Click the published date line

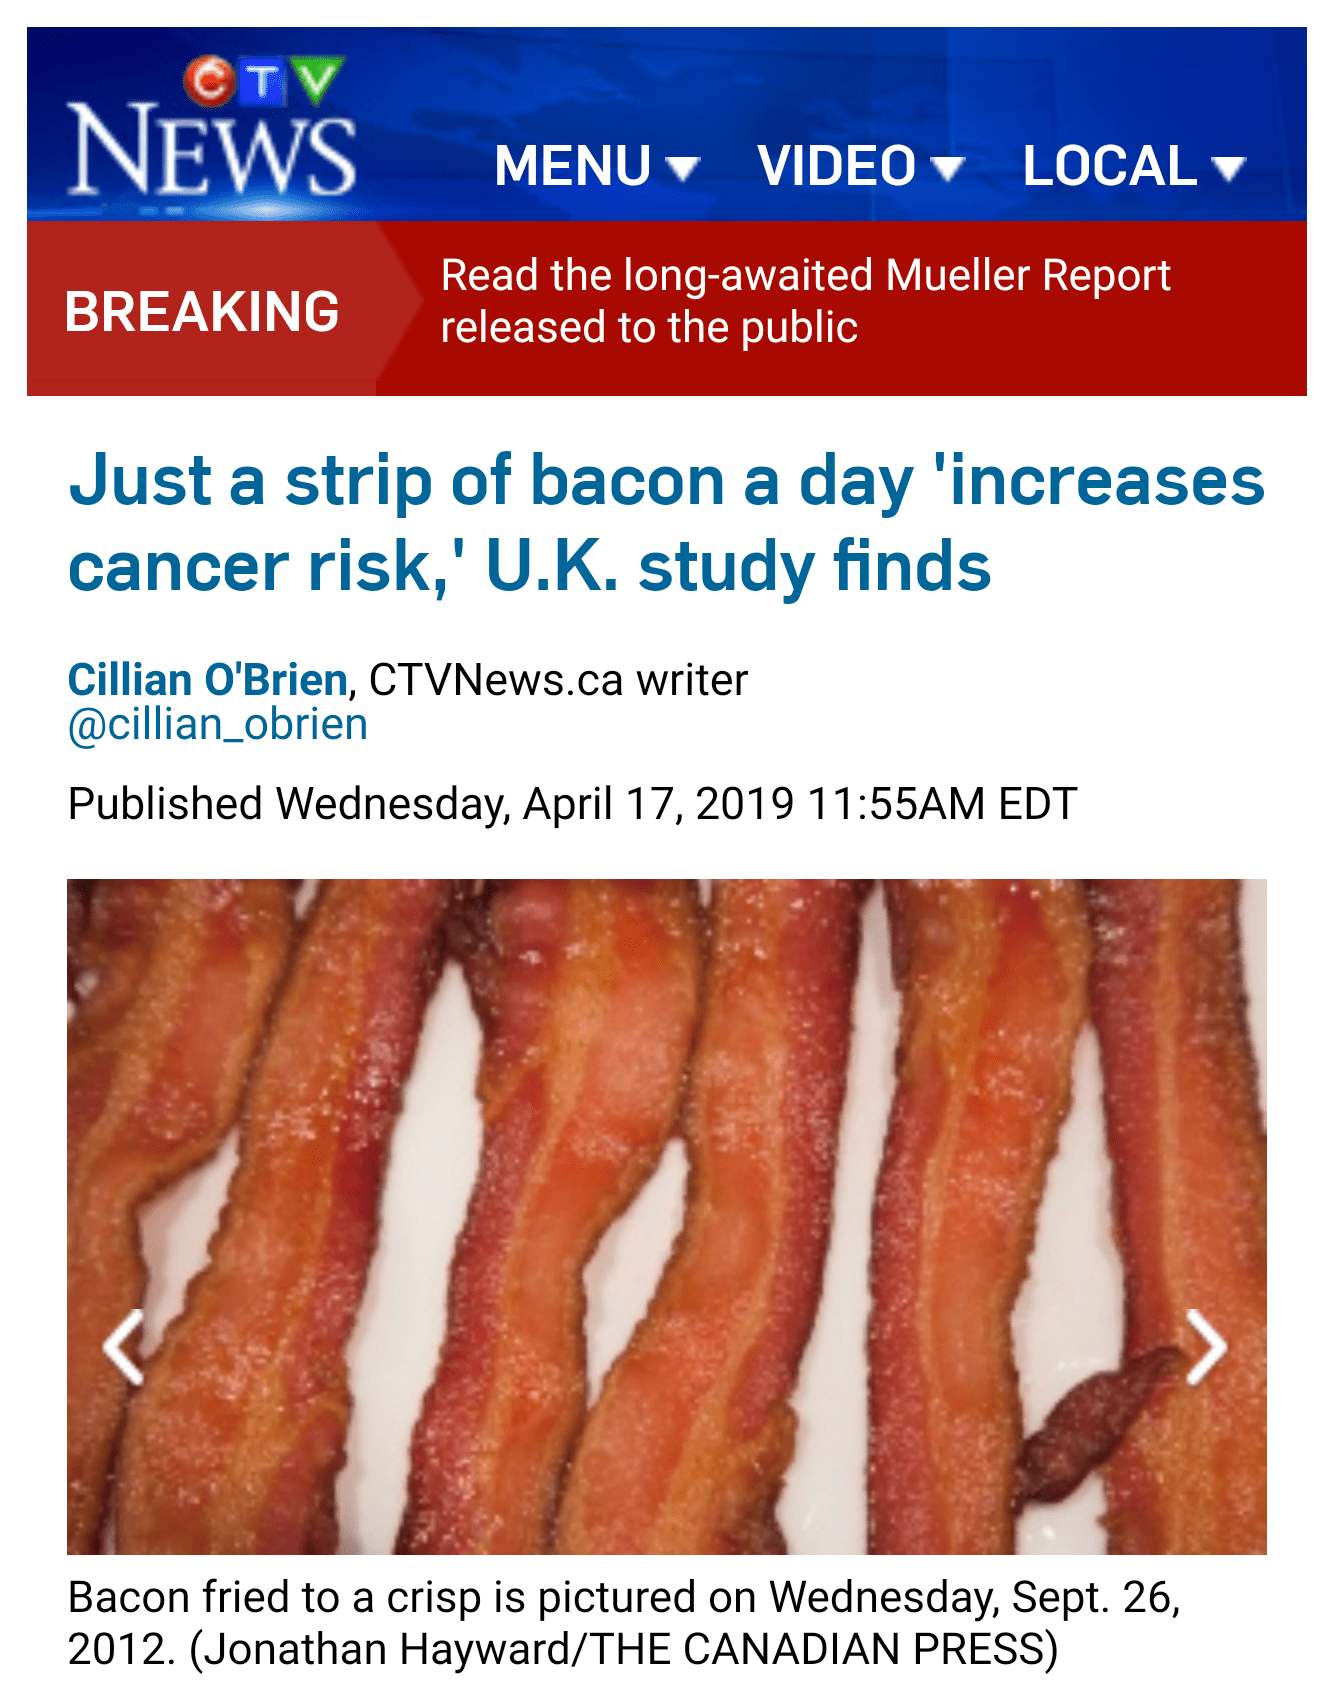[572, 804]
